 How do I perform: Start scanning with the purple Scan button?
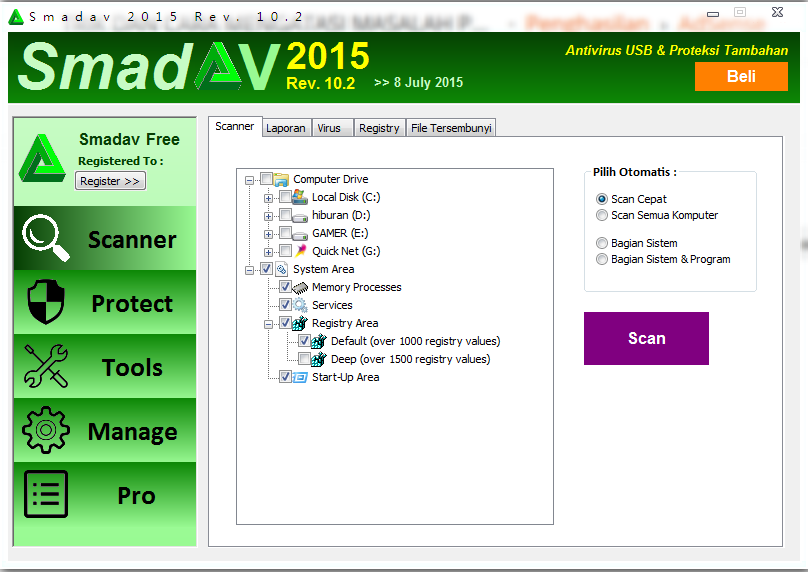[x=646, y=338]
